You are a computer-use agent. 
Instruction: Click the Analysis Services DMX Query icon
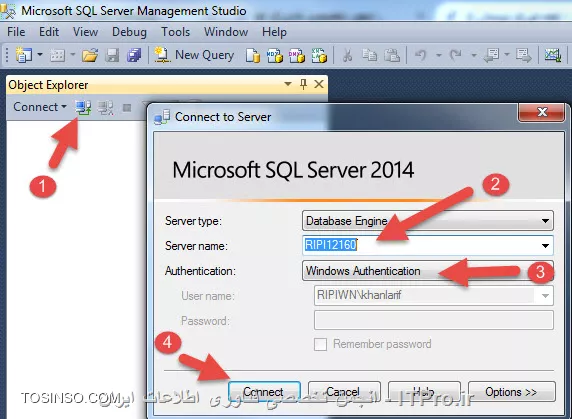(x=297, y=55)
